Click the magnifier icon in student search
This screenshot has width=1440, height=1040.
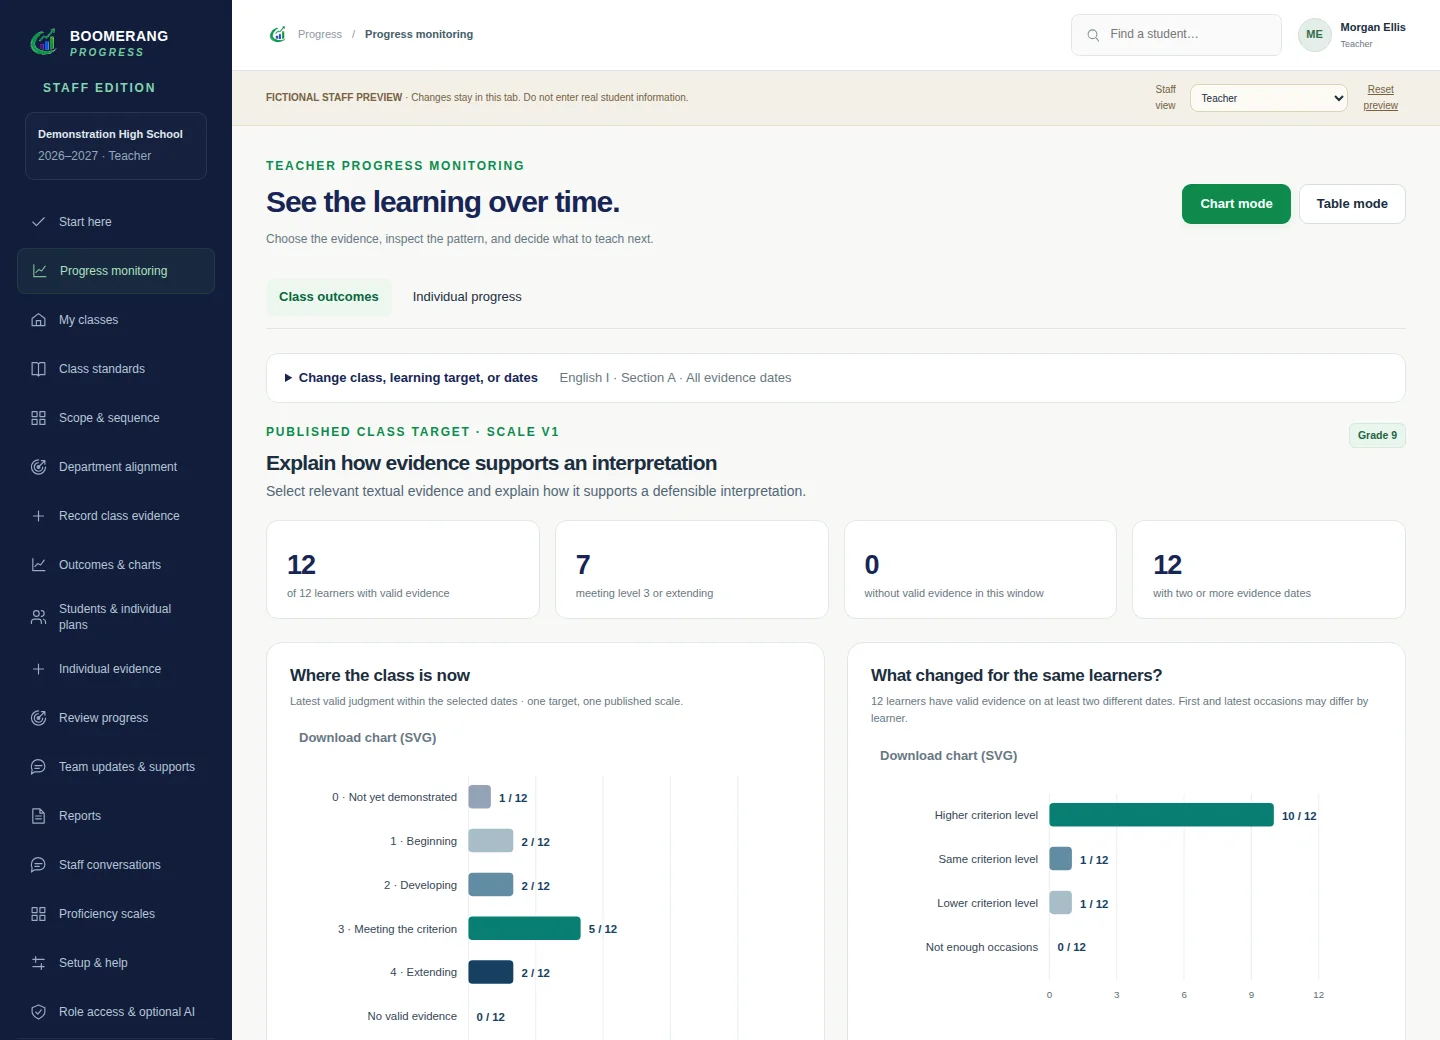pos(1093,35)
